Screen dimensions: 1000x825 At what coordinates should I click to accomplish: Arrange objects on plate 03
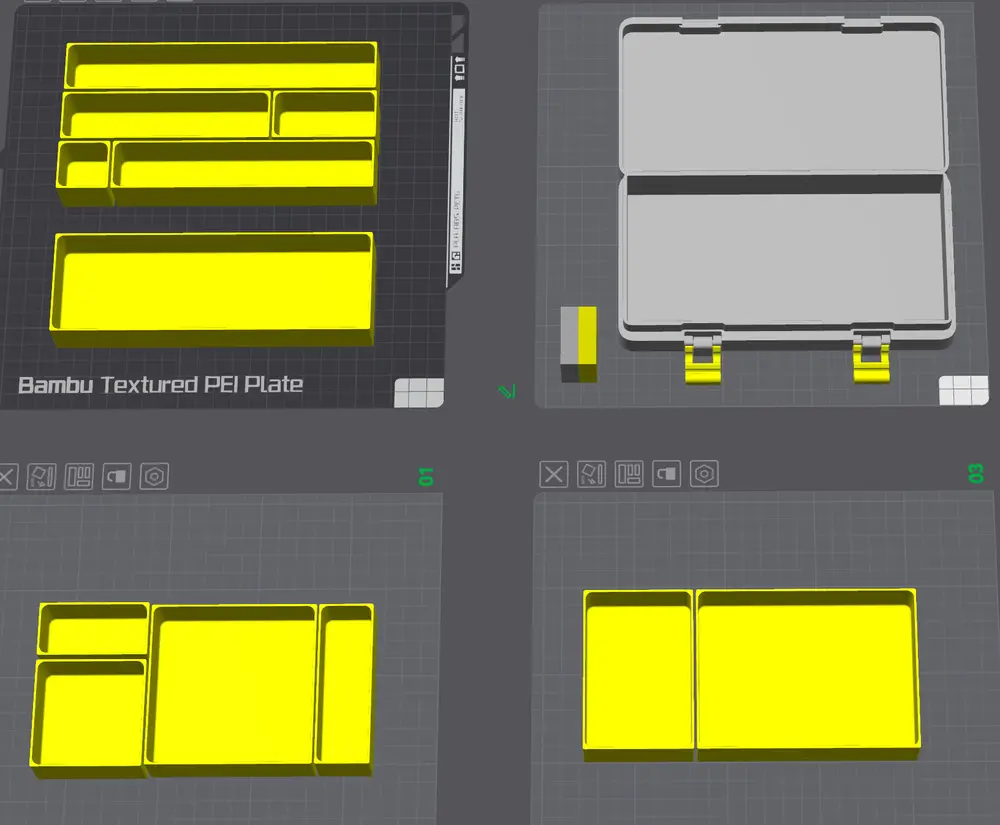pyautogui.click(x=629, y=474)
